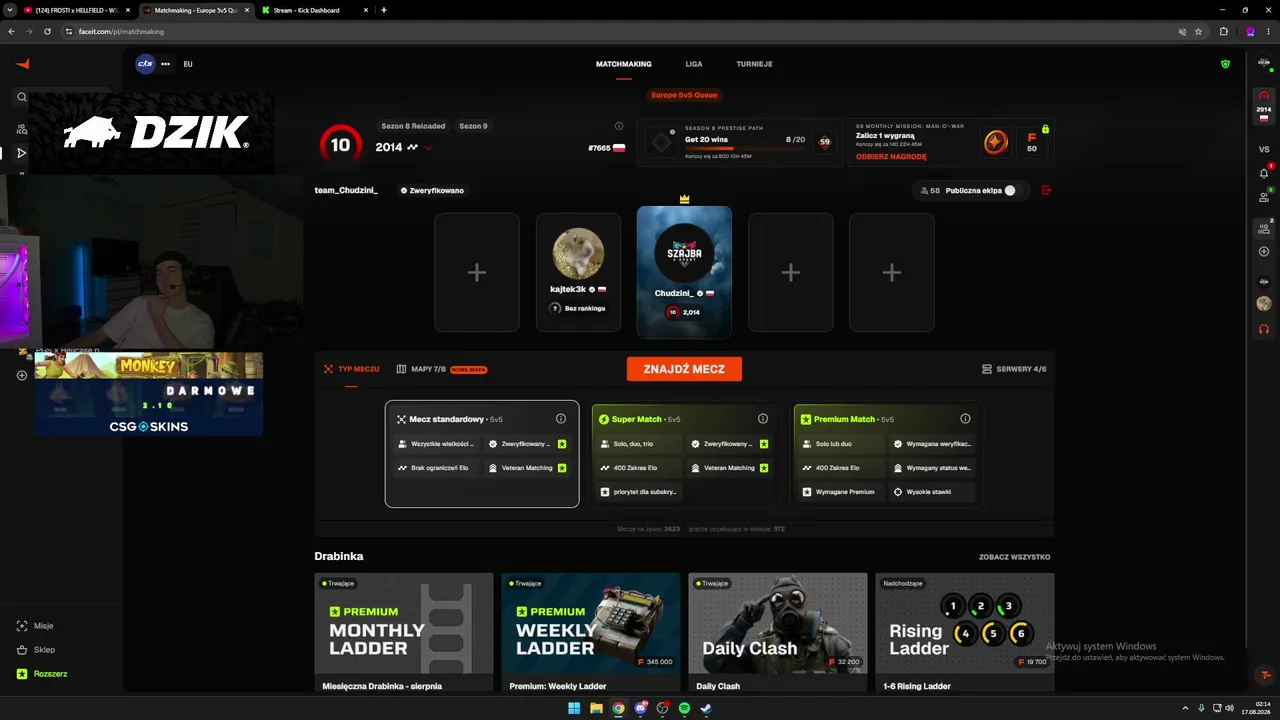Viewport: 1280px width, 720px height.
Task: Open the orange headset support icon
Action: tap(1264, 328)
